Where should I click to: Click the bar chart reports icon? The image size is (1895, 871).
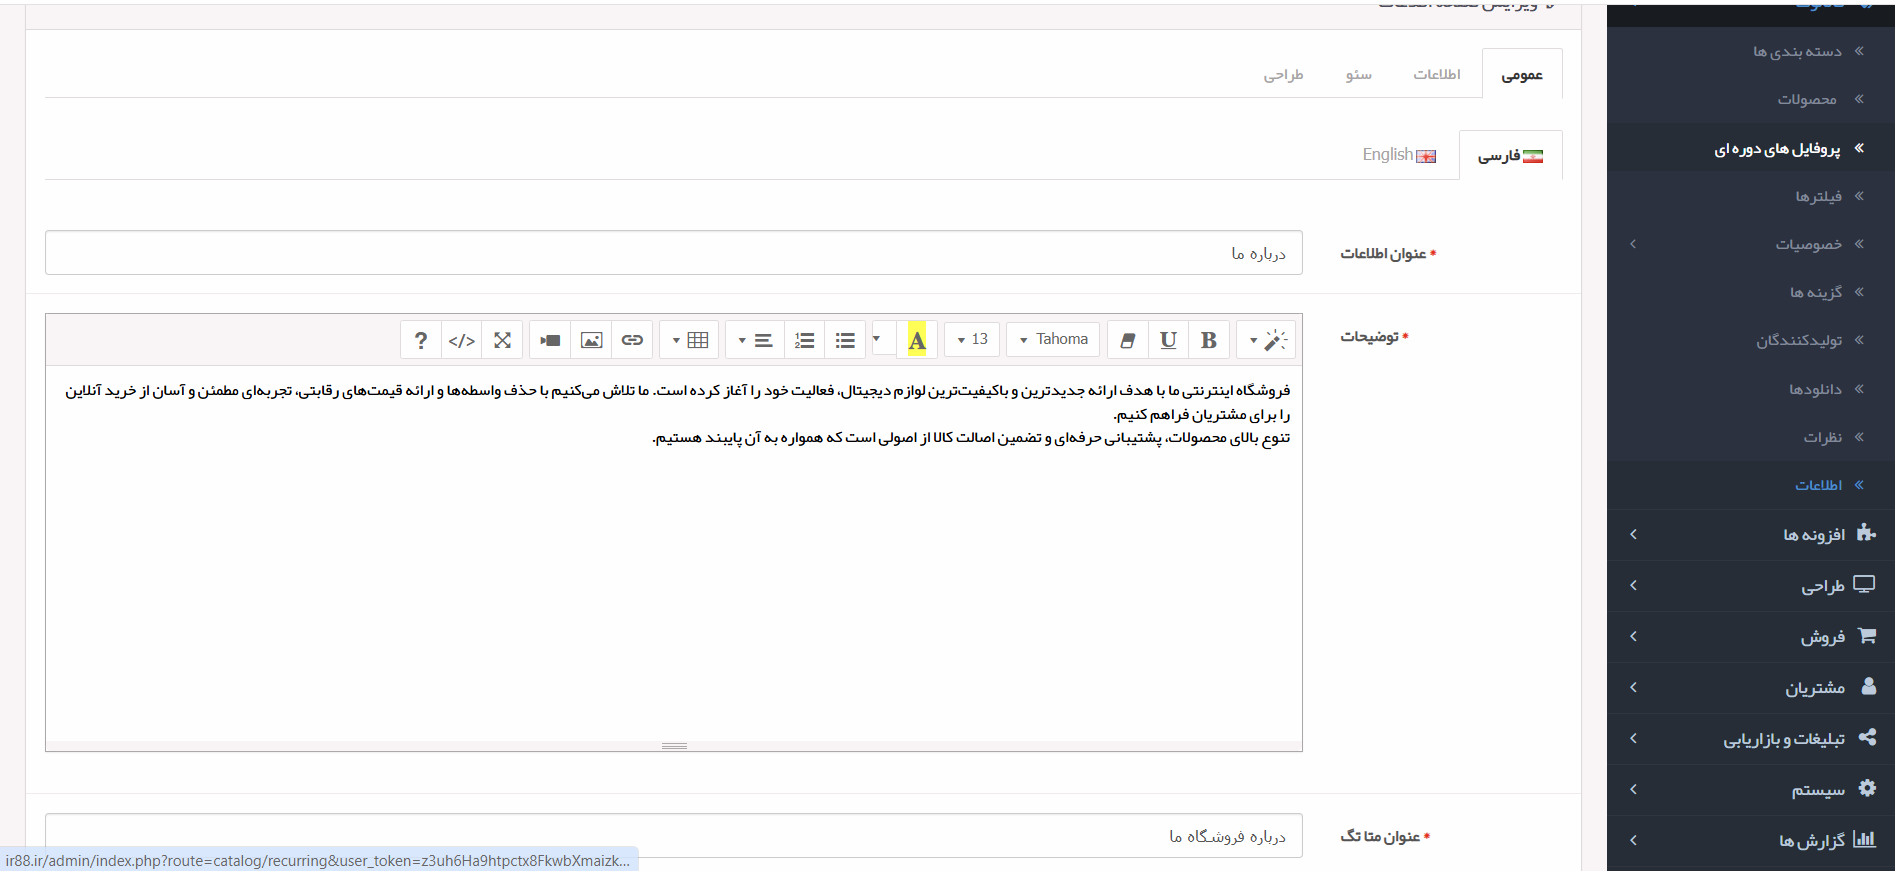tap(1865, 839)
